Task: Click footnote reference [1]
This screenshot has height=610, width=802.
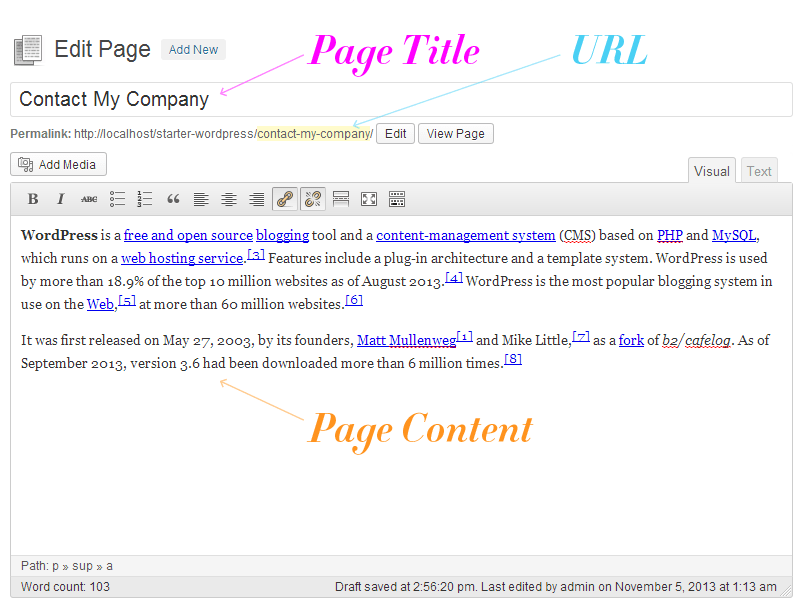Action: (464, 336)
